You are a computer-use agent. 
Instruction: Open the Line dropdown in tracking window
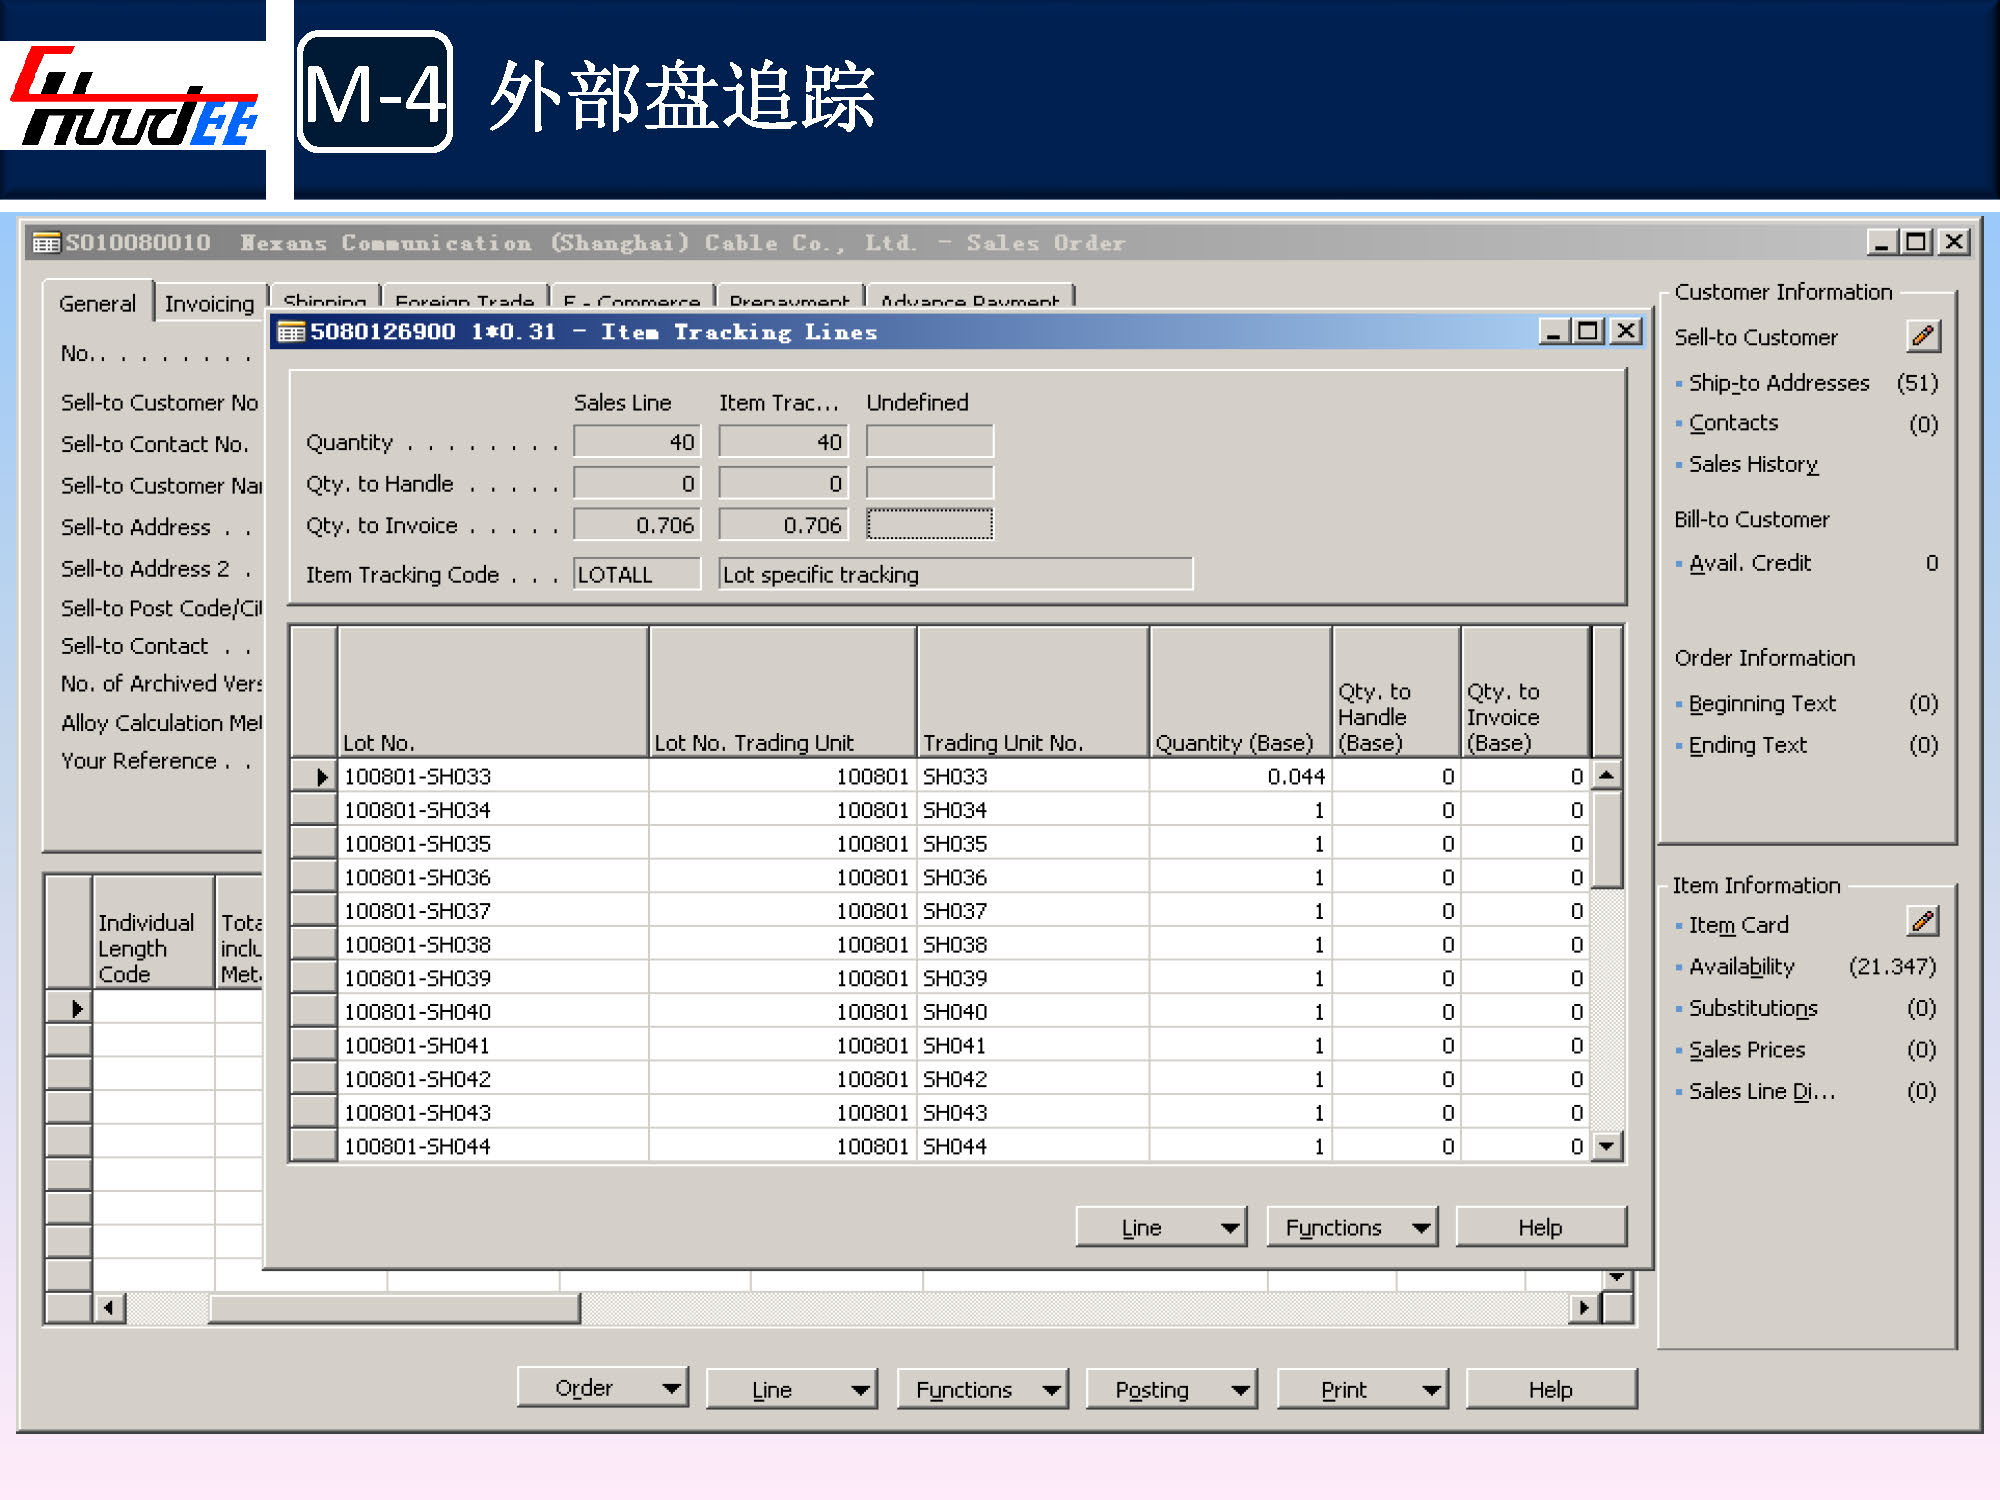pos(1161,1227)
